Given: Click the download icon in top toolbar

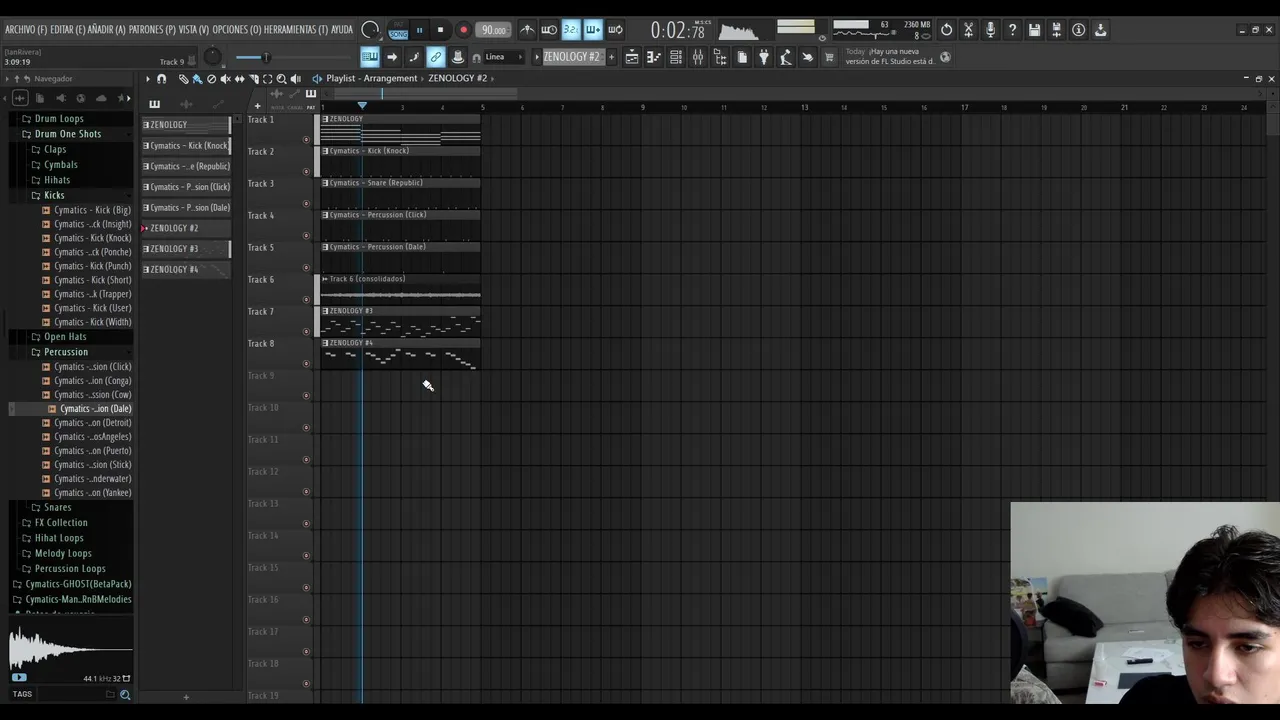Looking at the screenshot, I should pos(1100,30).
